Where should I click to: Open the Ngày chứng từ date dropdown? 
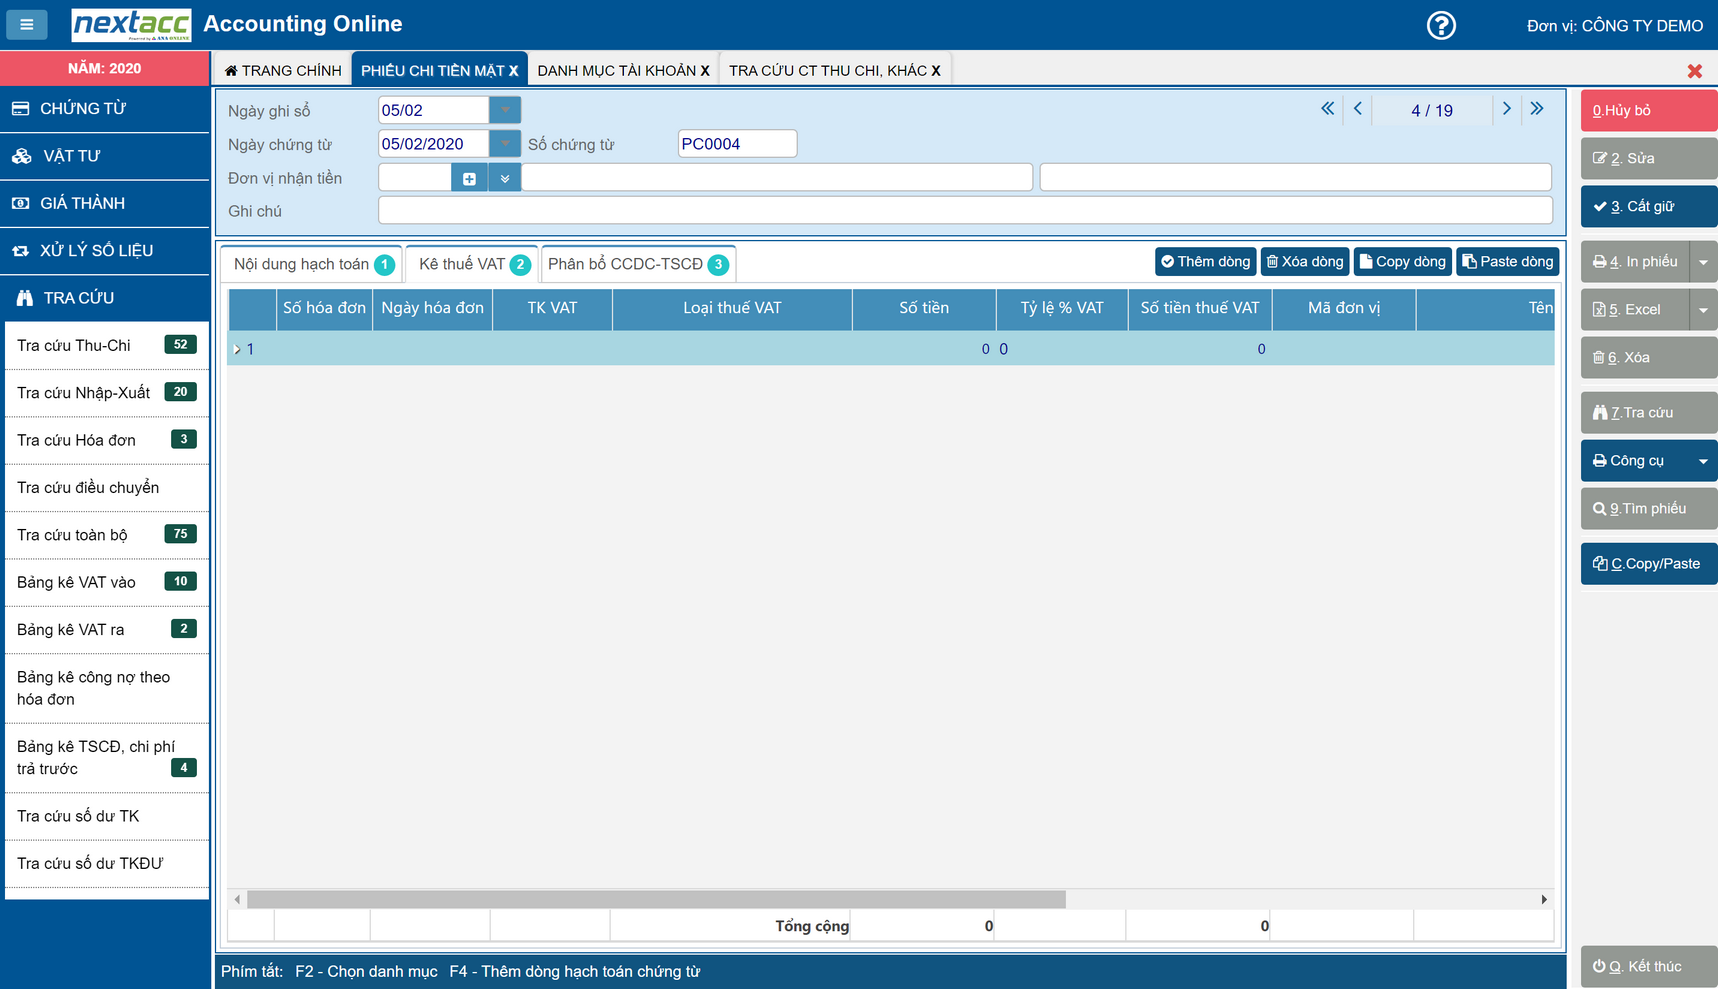(505, 144)
